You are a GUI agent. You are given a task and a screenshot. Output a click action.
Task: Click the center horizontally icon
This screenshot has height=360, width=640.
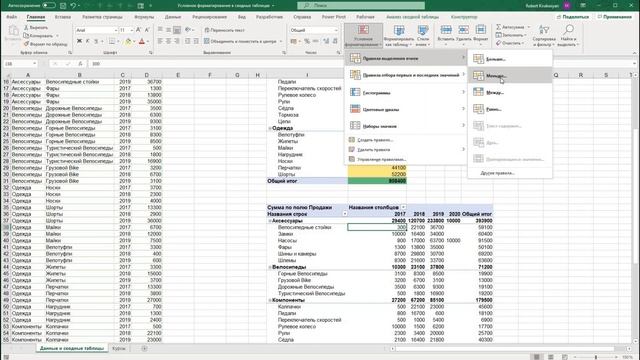(x=169, y=41)
